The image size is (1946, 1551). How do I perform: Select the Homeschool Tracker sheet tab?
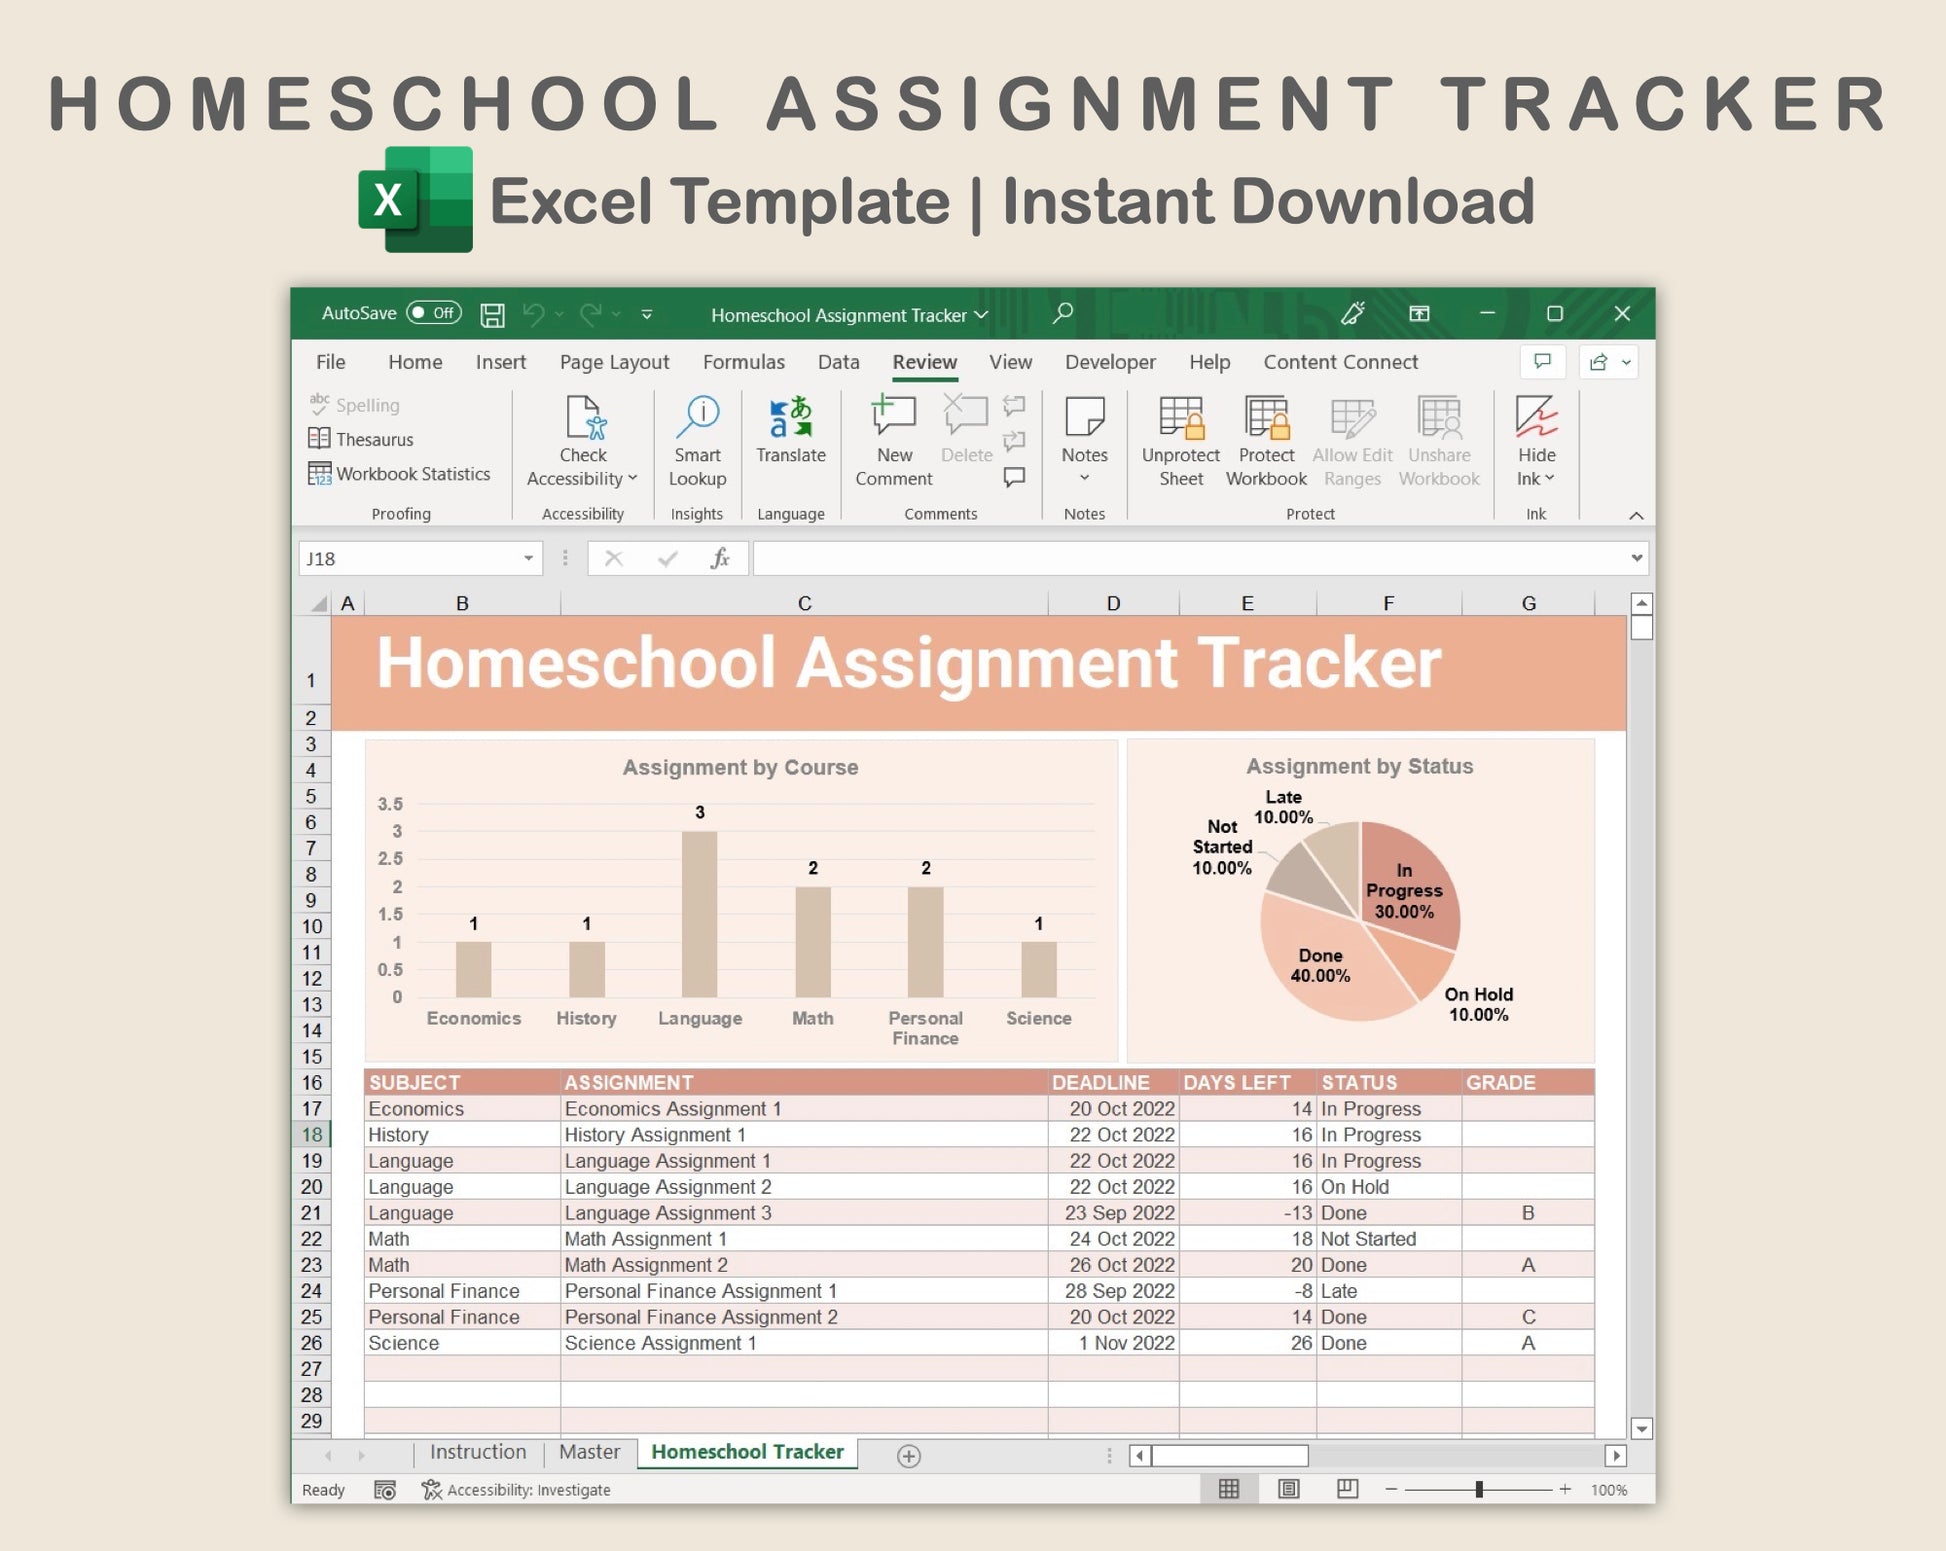747,1452
